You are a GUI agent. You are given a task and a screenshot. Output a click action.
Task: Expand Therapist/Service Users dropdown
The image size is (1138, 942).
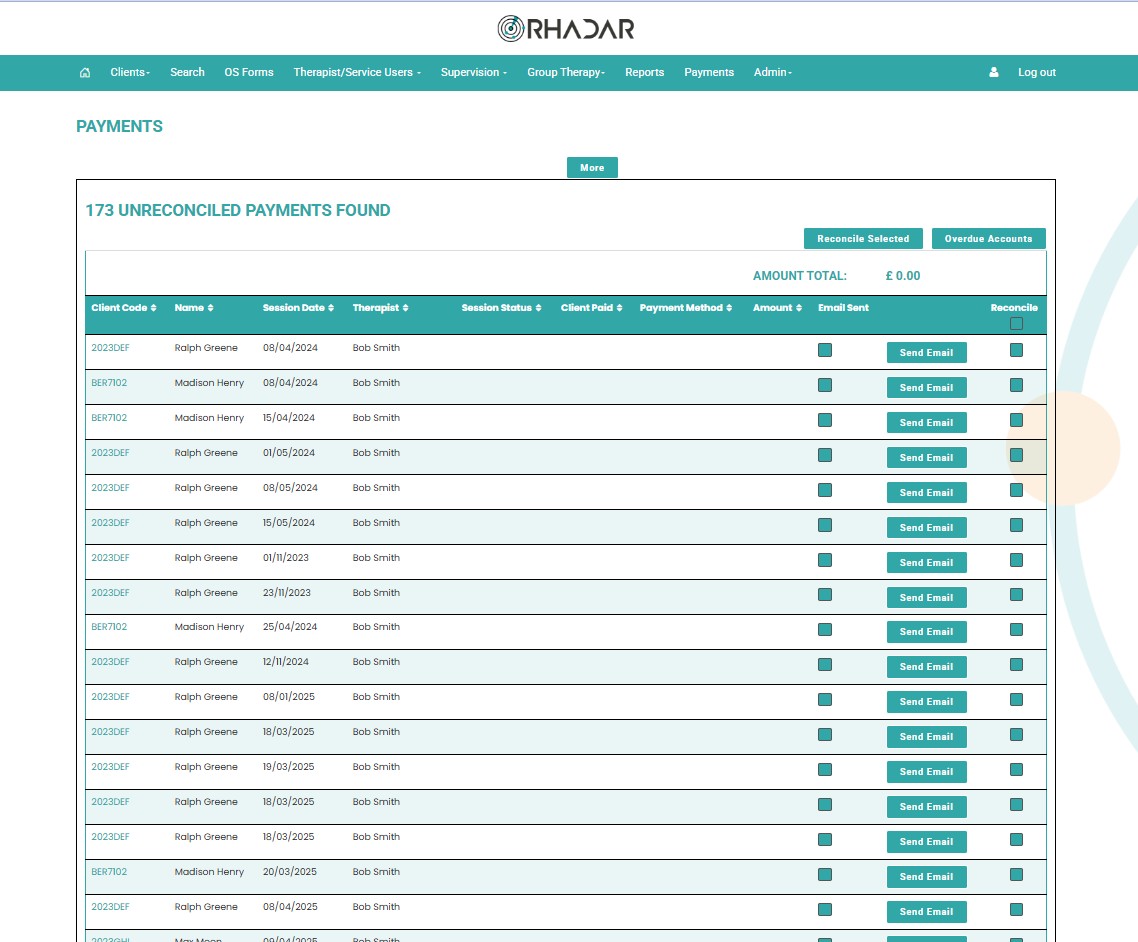click(x=357, y=73)
